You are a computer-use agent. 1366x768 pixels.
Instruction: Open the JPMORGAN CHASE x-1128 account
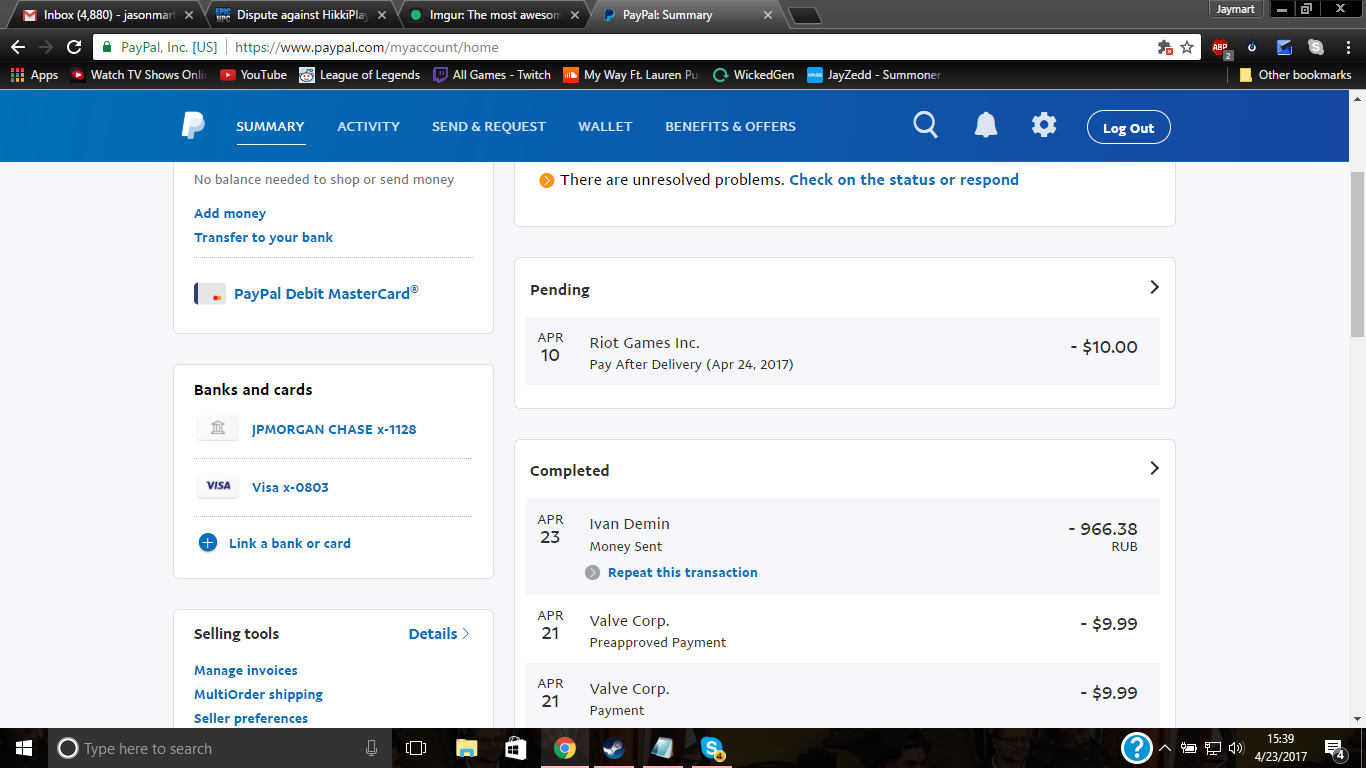click(334, 429)
